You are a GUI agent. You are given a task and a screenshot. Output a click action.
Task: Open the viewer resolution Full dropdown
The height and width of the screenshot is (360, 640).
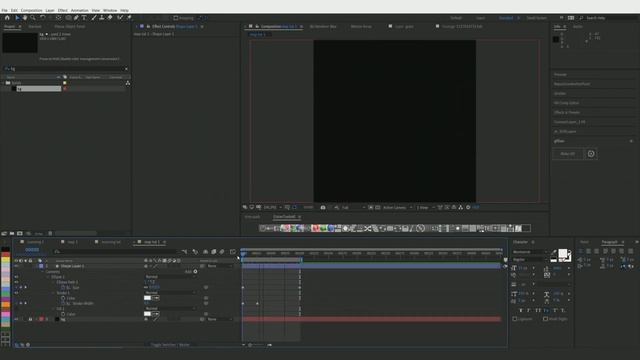point(353,207)
